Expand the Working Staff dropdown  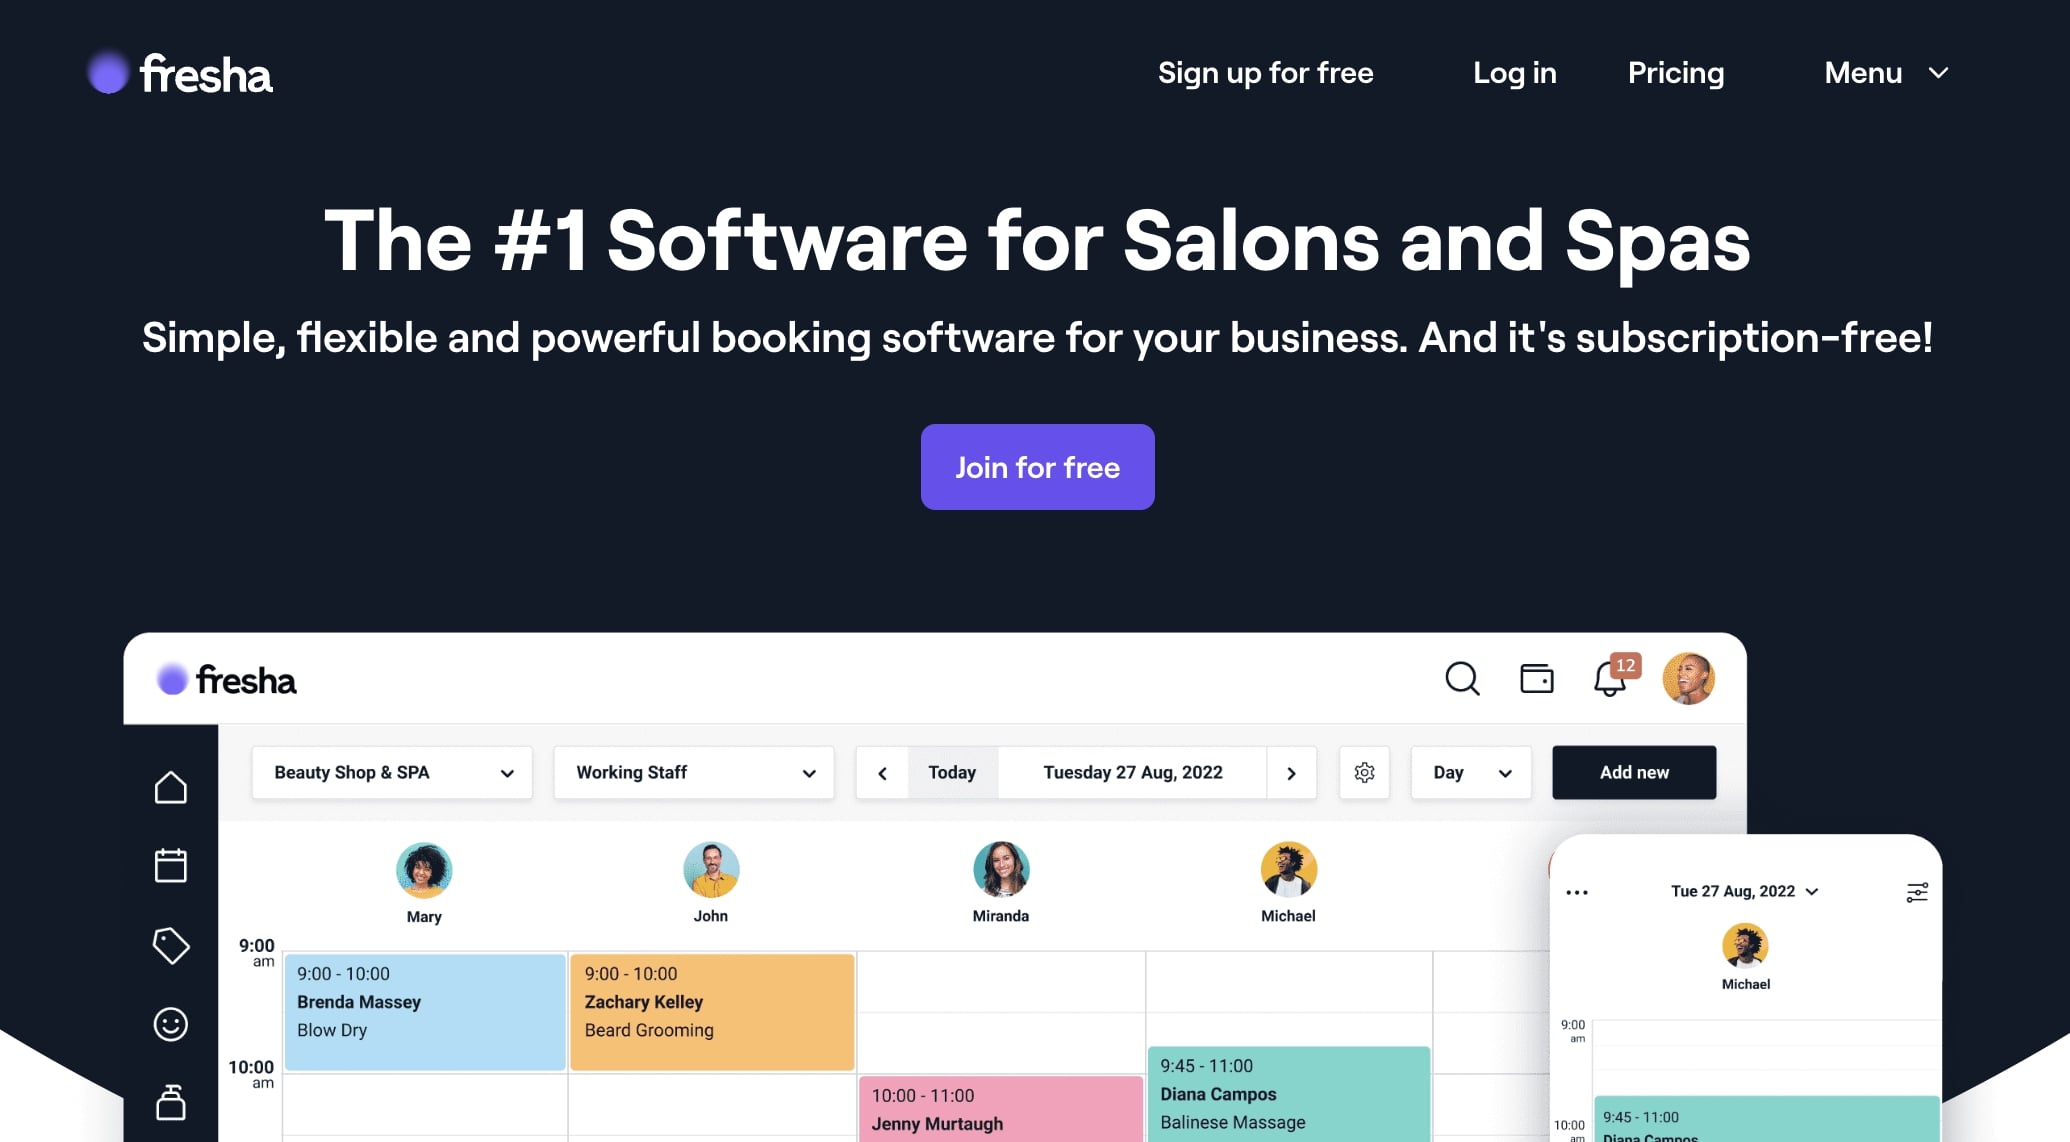click(693, 772)
